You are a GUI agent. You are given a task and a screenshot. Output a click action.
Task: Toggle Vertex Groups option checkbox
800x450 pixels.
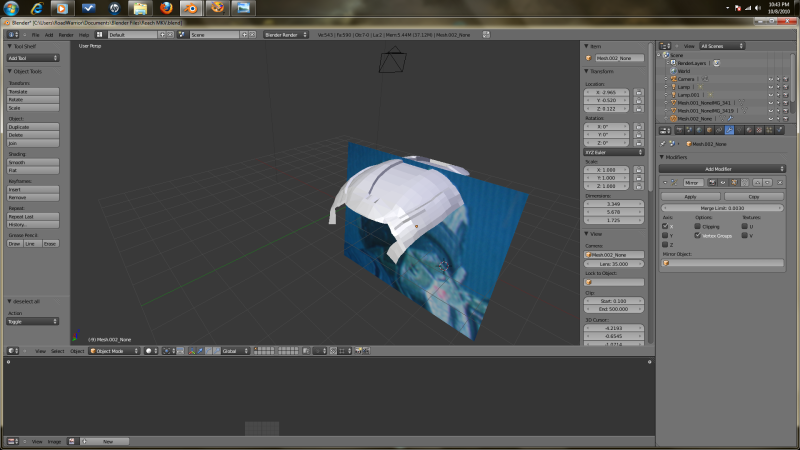[697, 235]
